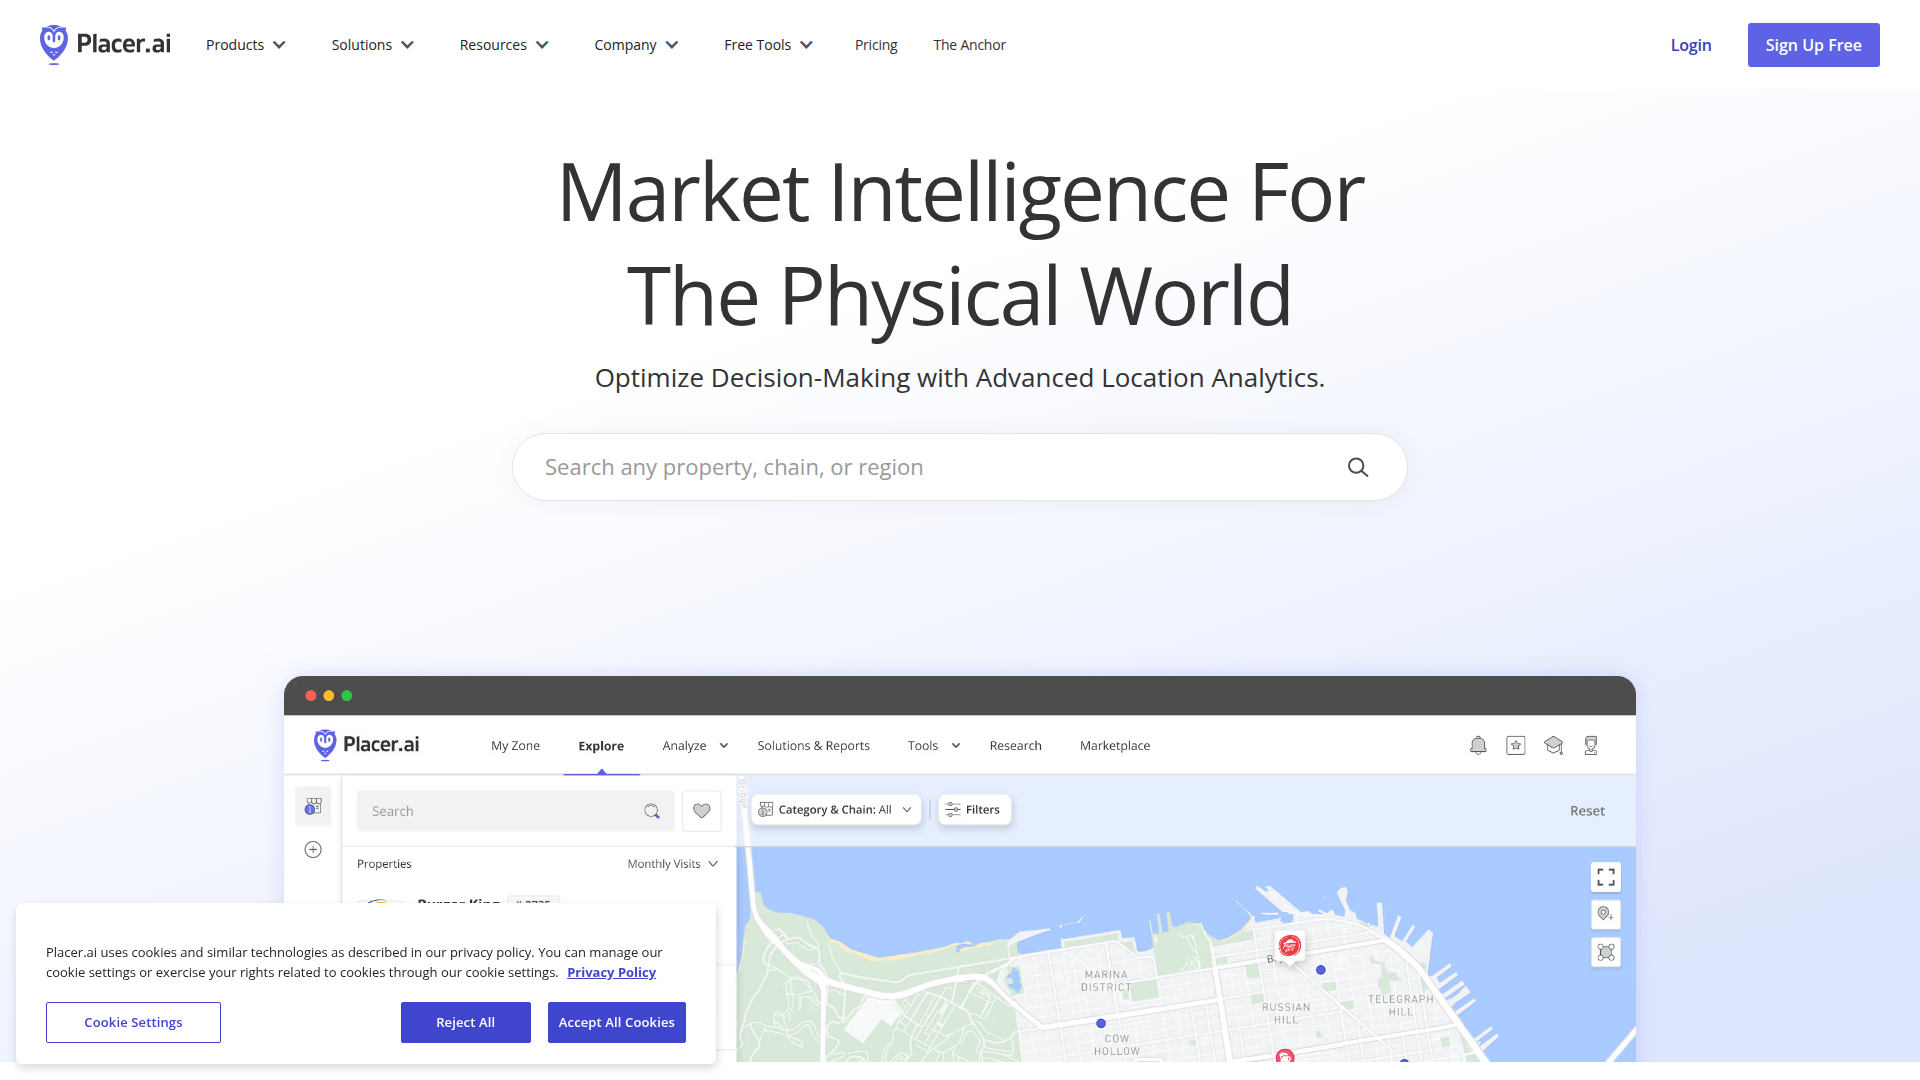Open the notifications bell in the demo app
The height and width of the screenshot is (1080, 1920).
[1478, 745]
